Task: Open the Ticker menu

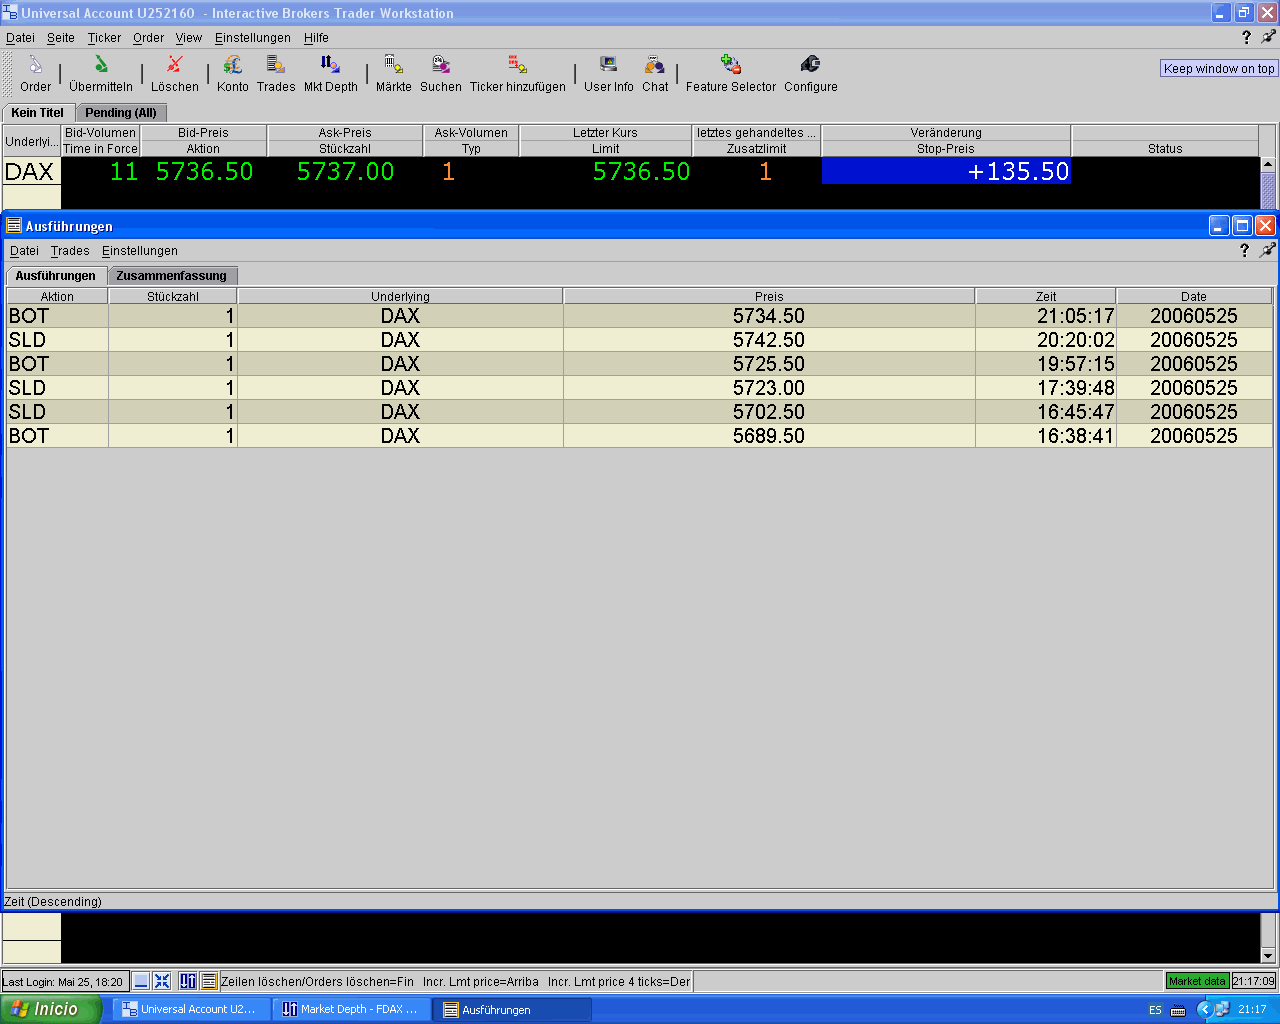Action: click(x=104, y=38)
